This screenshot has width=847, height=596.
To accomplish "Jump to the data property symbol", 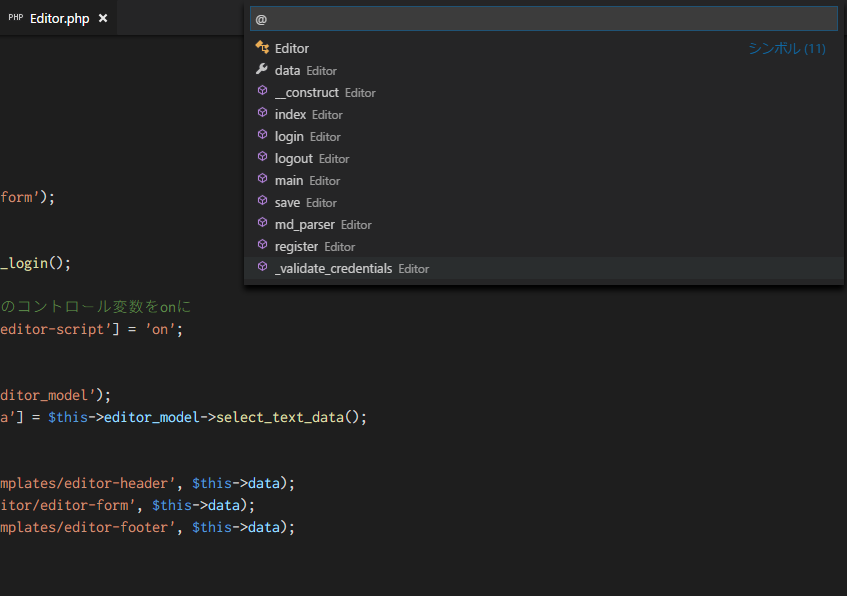I will pyautogui.click(x=543, y=70).
